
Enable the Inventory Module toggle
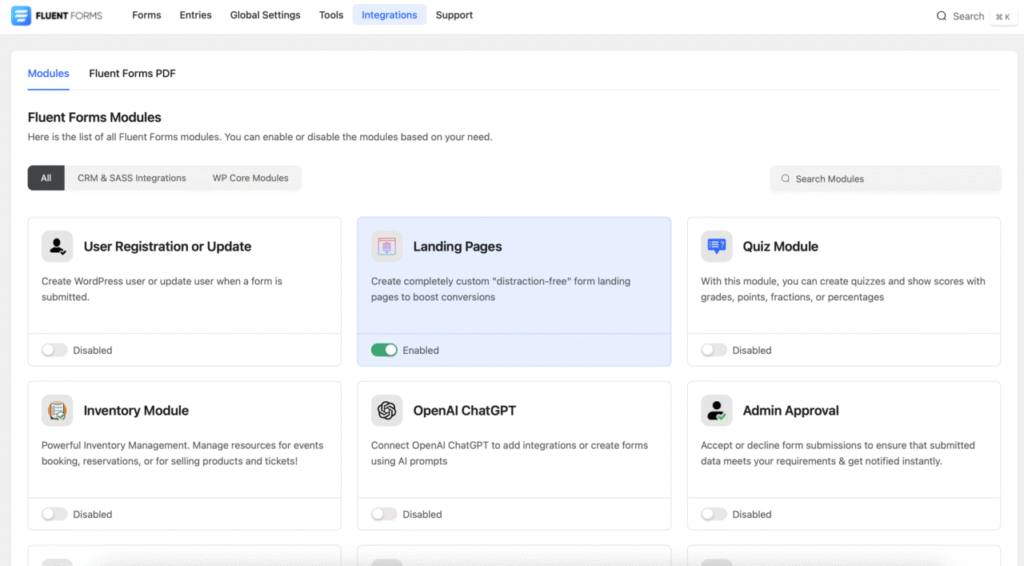tap(54, 514)
